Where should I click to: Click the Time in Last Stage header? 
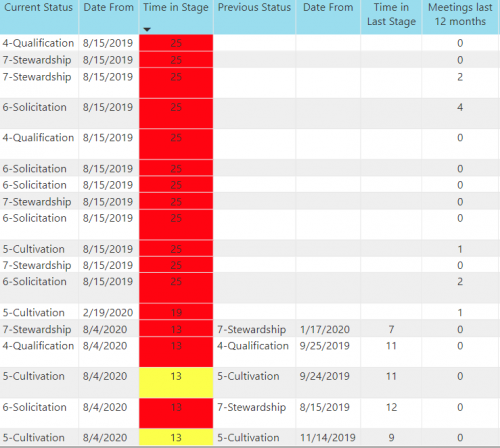click(x=391, y=14)
